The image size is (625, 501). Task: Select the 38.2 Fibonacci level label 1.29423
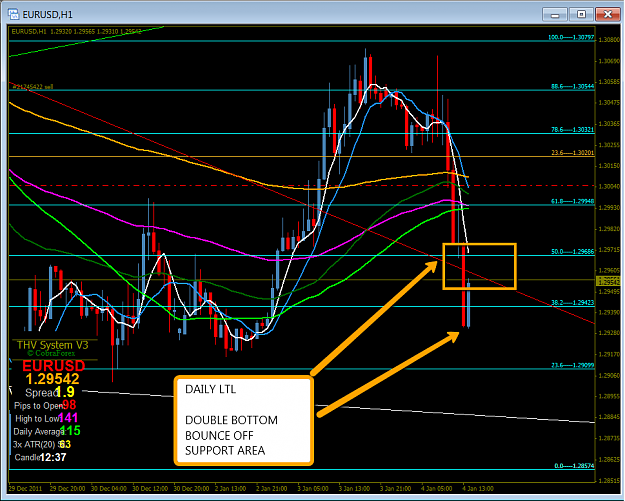coord(572,303)
